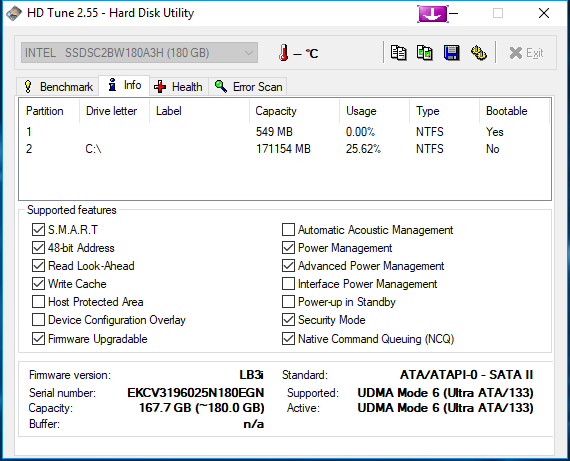Click the Bootable column header
Viewport: 570px width, 461px height.
tap(514, 111)
